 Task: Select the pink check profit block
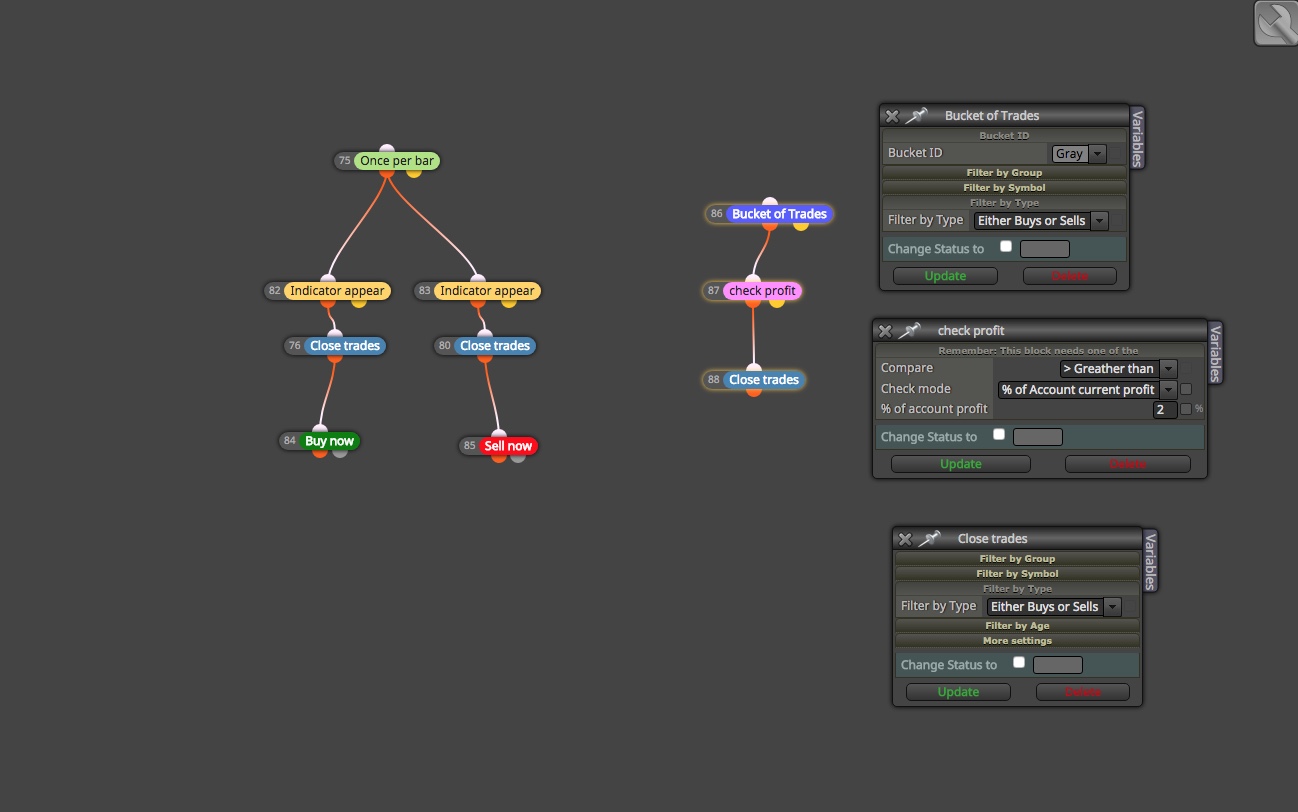point(763,291)
